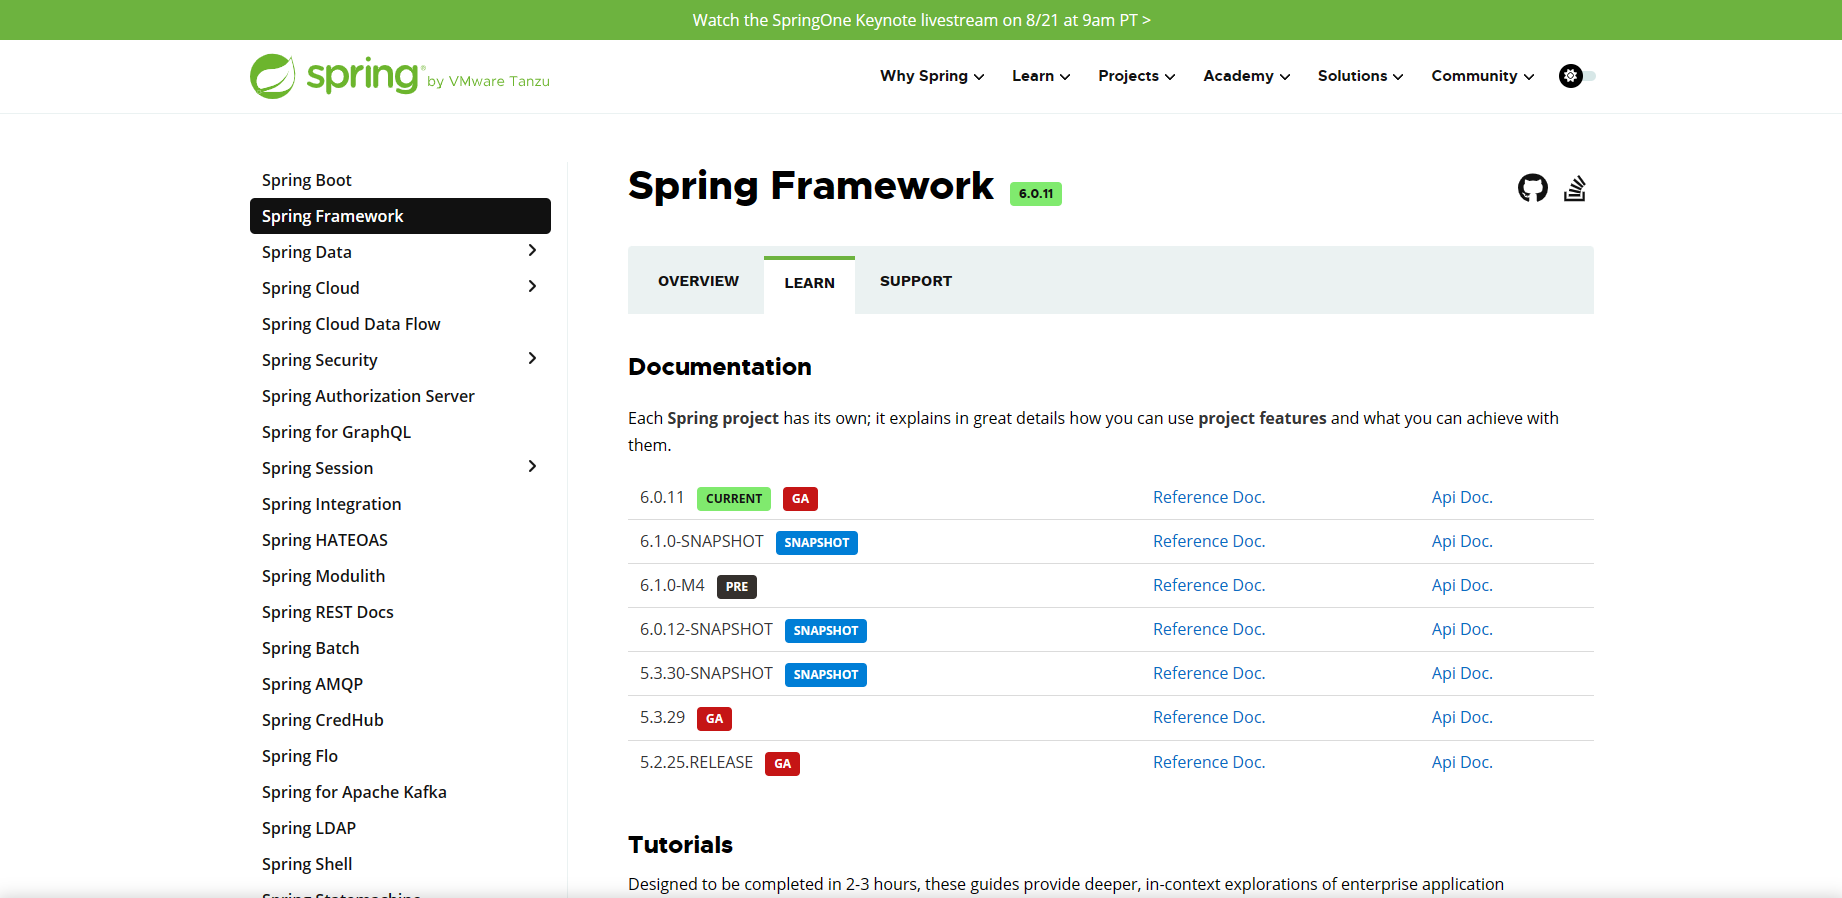
Task: Click the SNAPSHOT badge on 6.1.0-SNAPSHOT row
Action: click(x=817, y=543)
